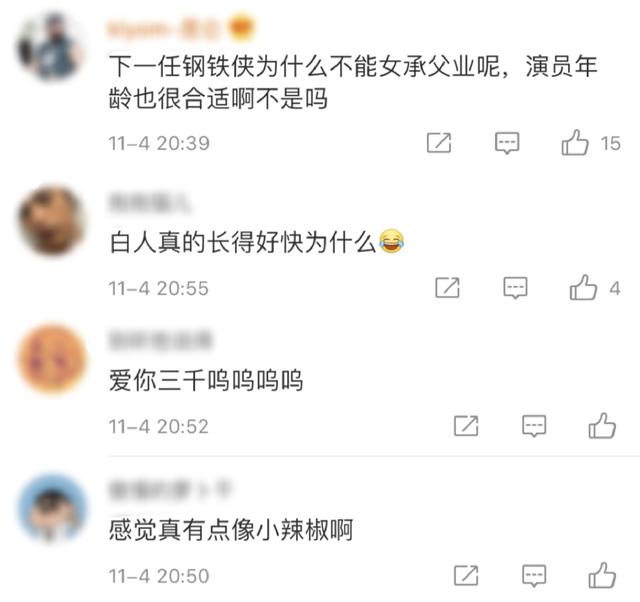Open the first commenter's profile avatar
Viewport: 640px width, 602px height.
(x=51, y=45)
